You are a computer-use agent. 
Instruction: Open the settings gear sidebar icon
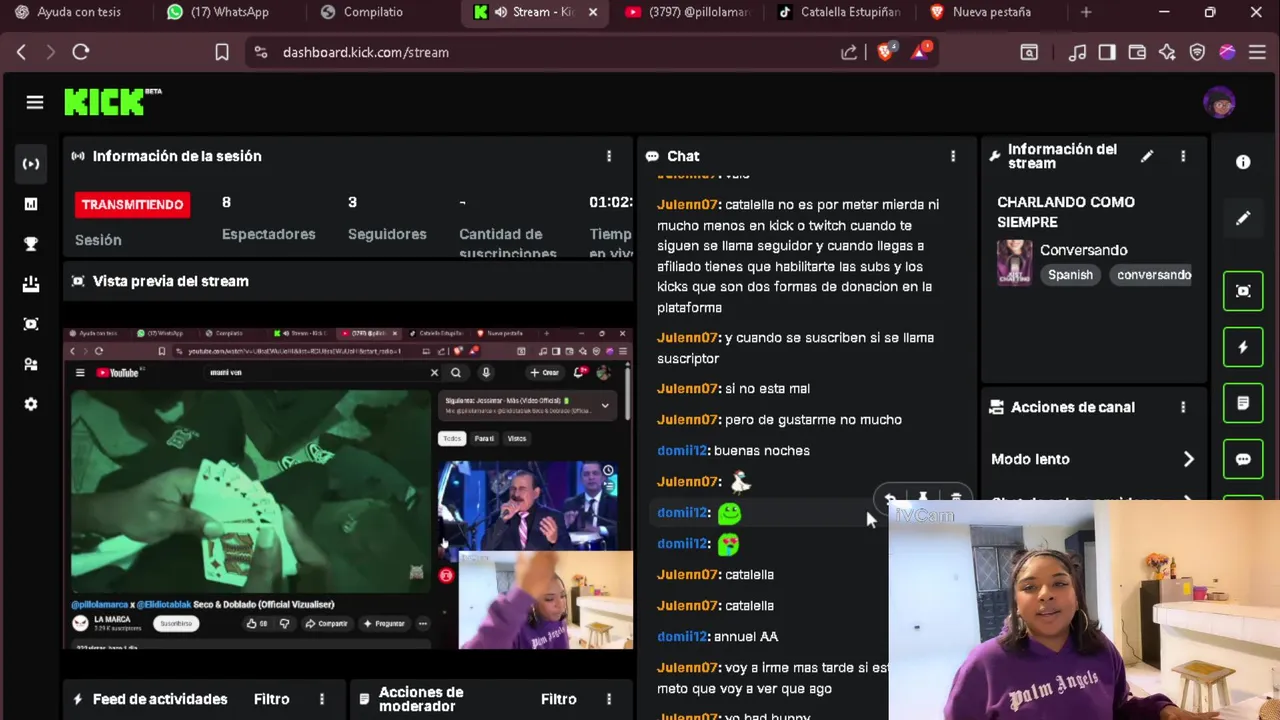tap(31, 404)
